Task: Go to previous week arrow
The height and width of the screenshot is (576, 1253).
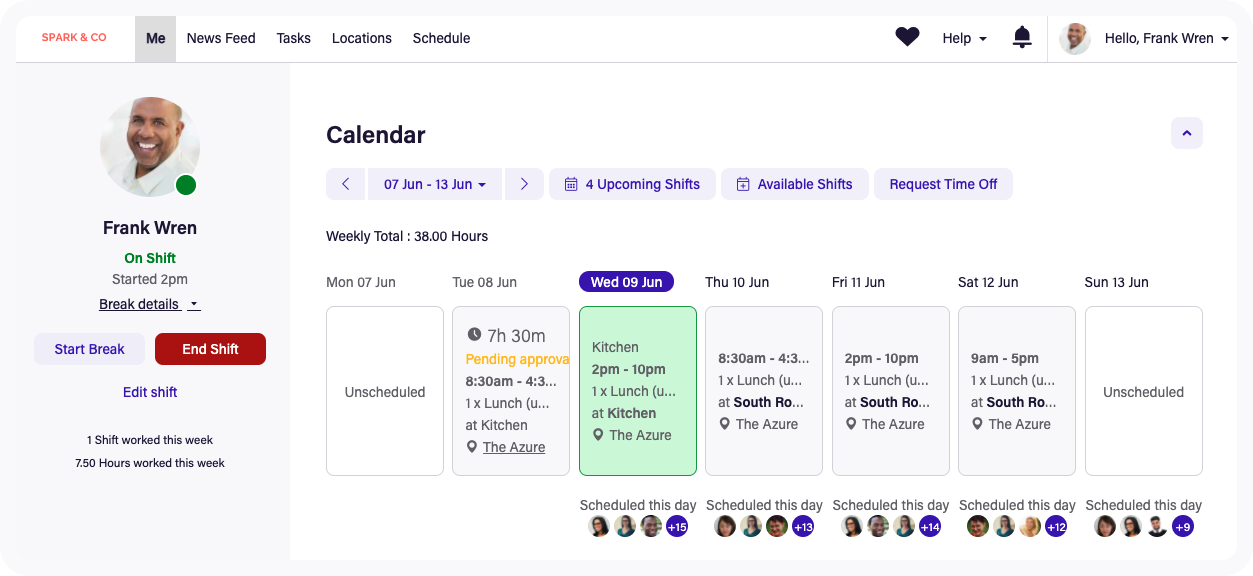Action: (346, 184)
